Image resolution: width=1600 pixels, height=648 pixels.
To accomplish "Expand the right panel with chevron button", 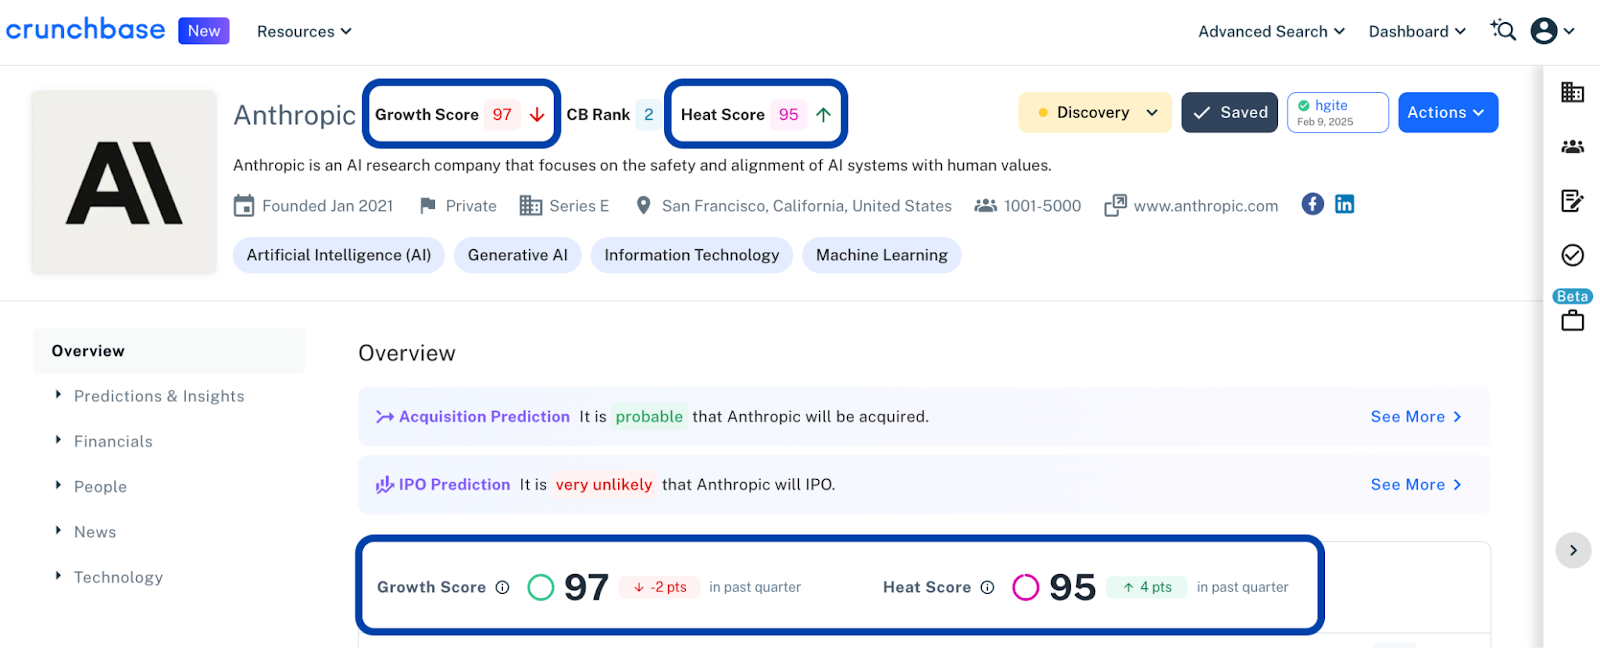I will (1573, 550).
